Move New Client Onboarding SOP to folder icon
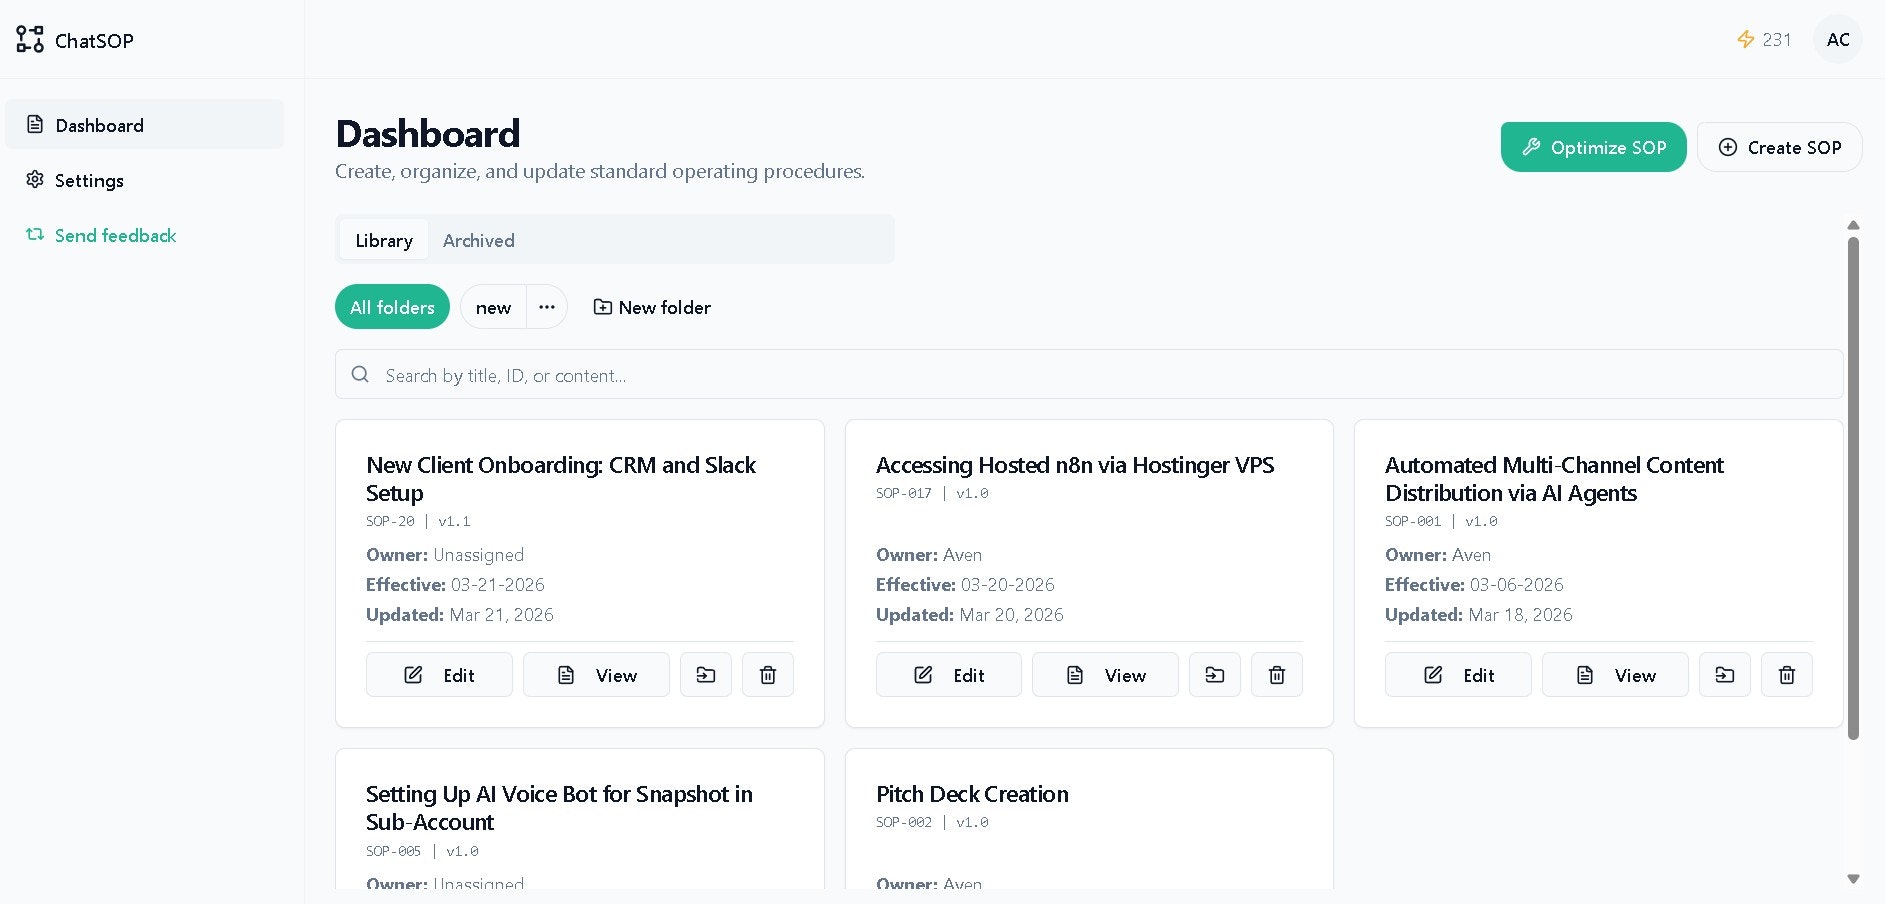The height and width of the screenshot is (904, 1885). point(705,675)
